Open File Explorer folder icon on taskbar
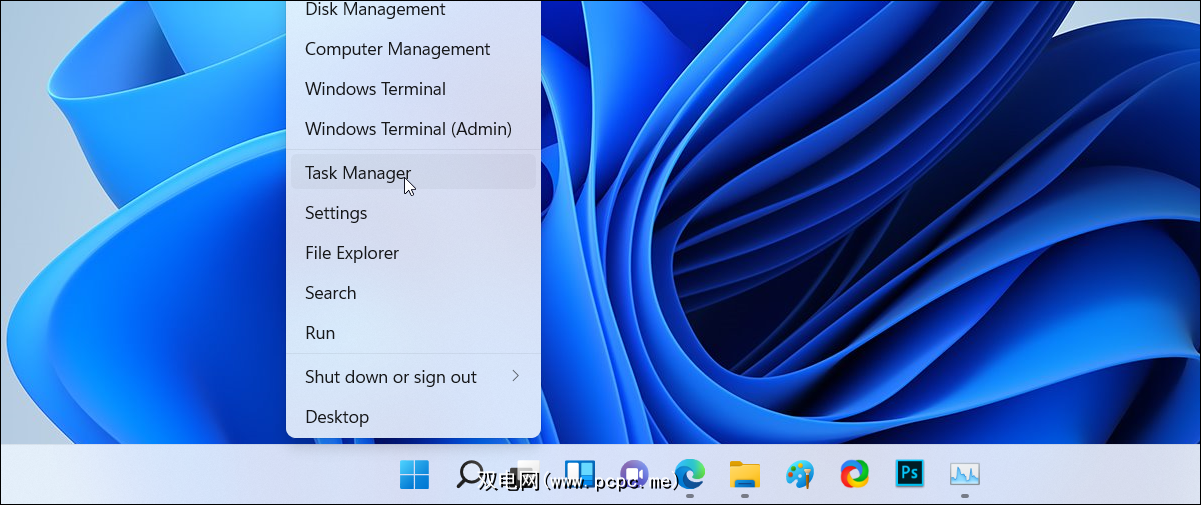The image size is (1201, 505). click(744, 474)
